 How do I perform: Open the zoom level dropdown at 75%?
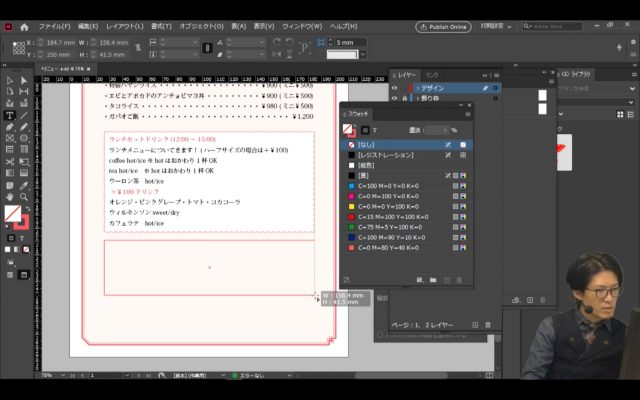click(x=62, y=375)
